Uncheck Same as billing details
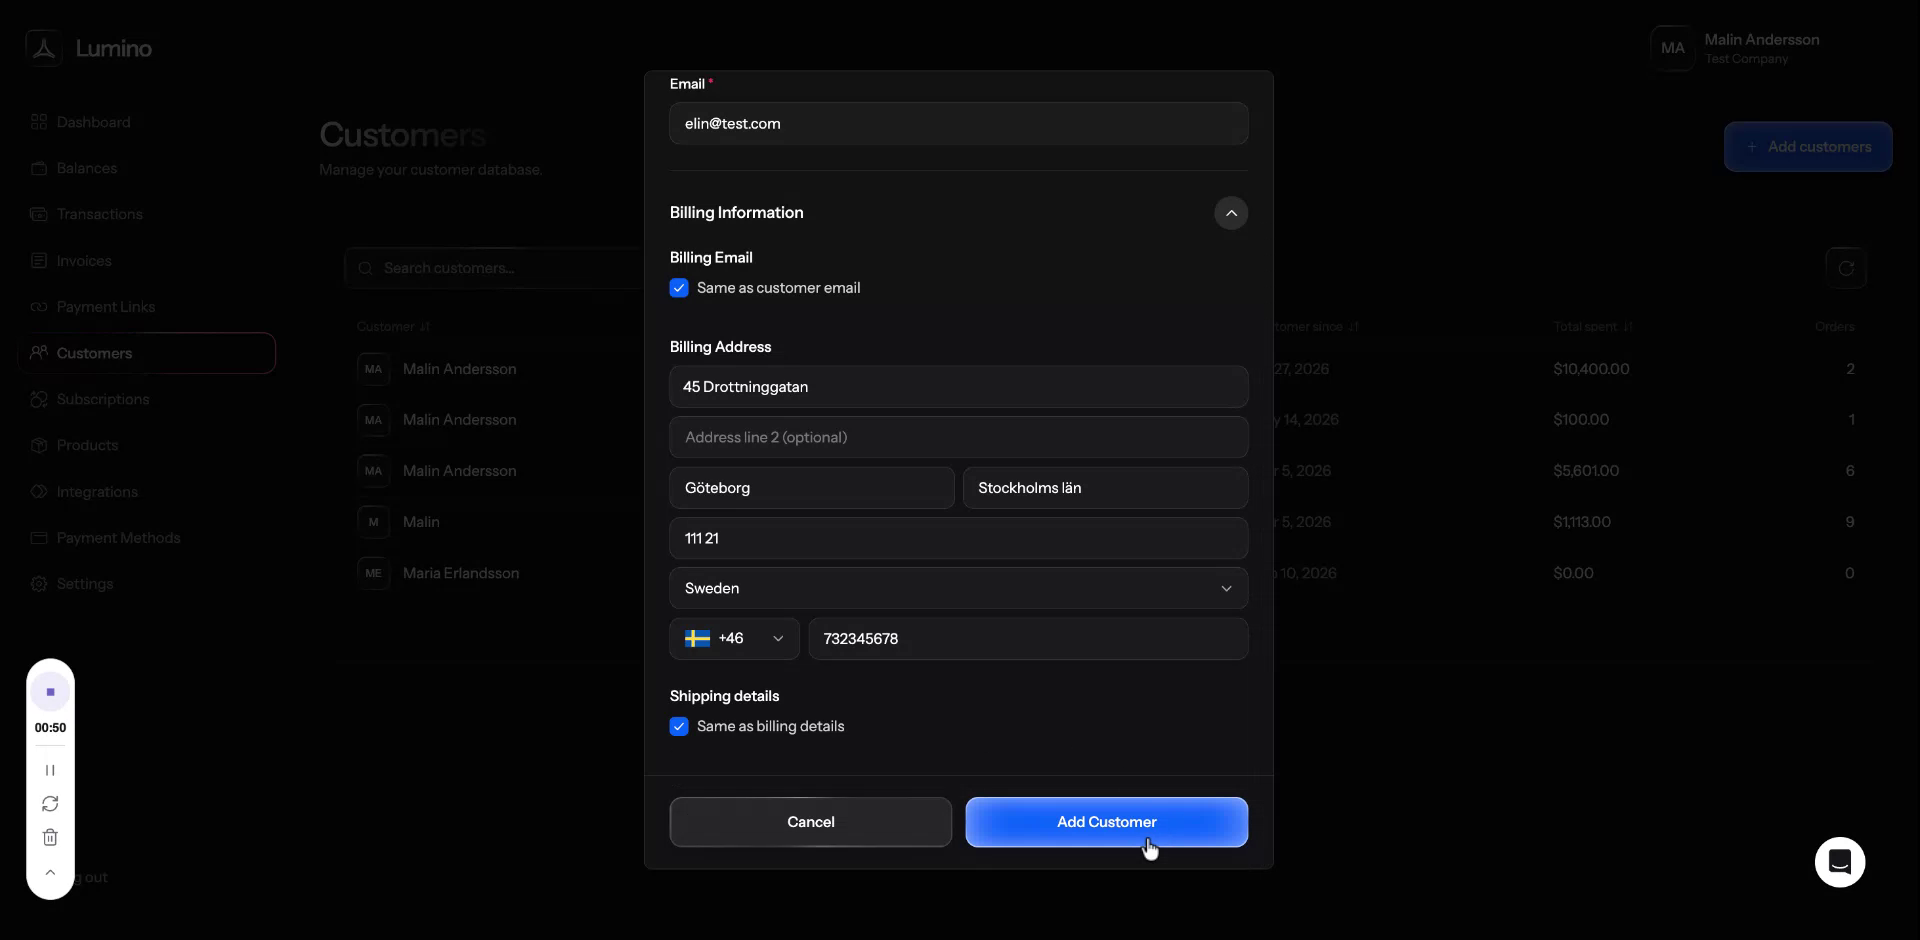 [x=679, y=727]
